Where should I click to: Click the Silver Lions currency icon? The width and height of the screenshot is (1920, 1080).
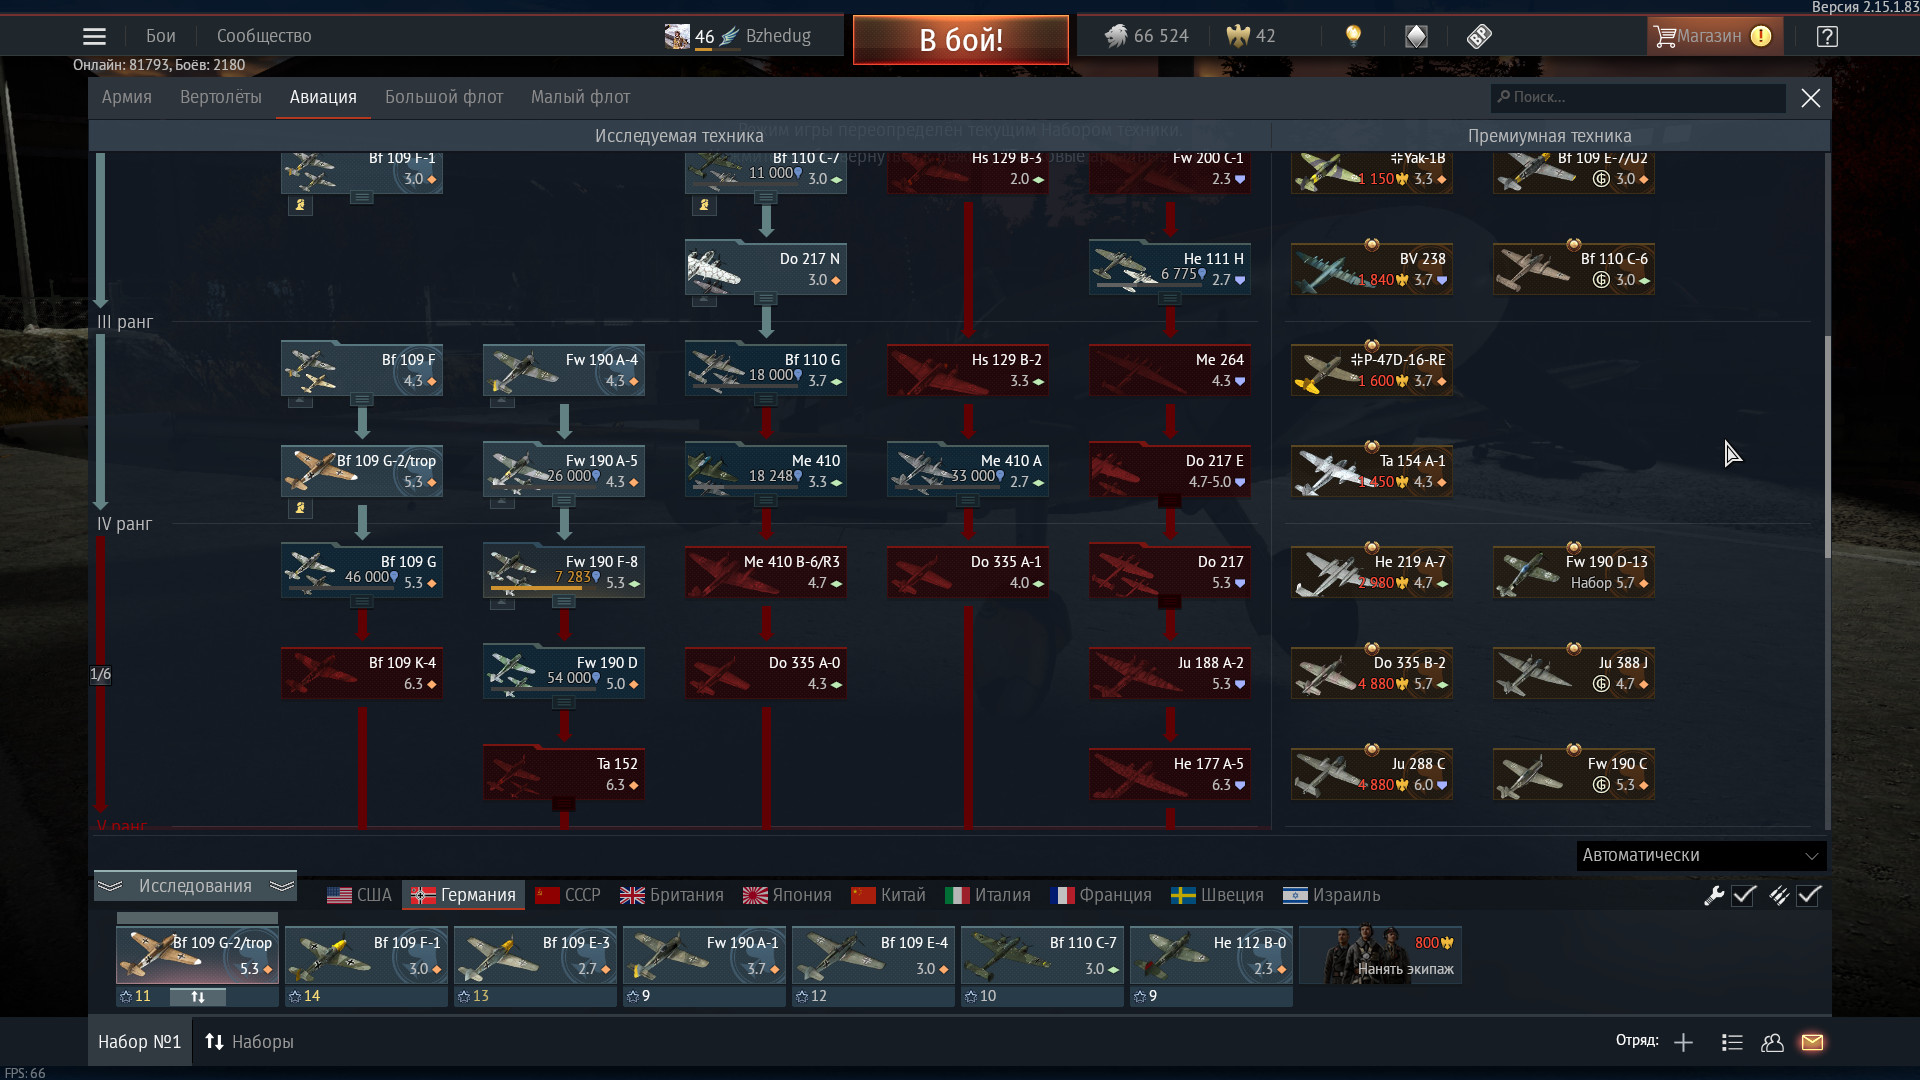click(1115, 37)
